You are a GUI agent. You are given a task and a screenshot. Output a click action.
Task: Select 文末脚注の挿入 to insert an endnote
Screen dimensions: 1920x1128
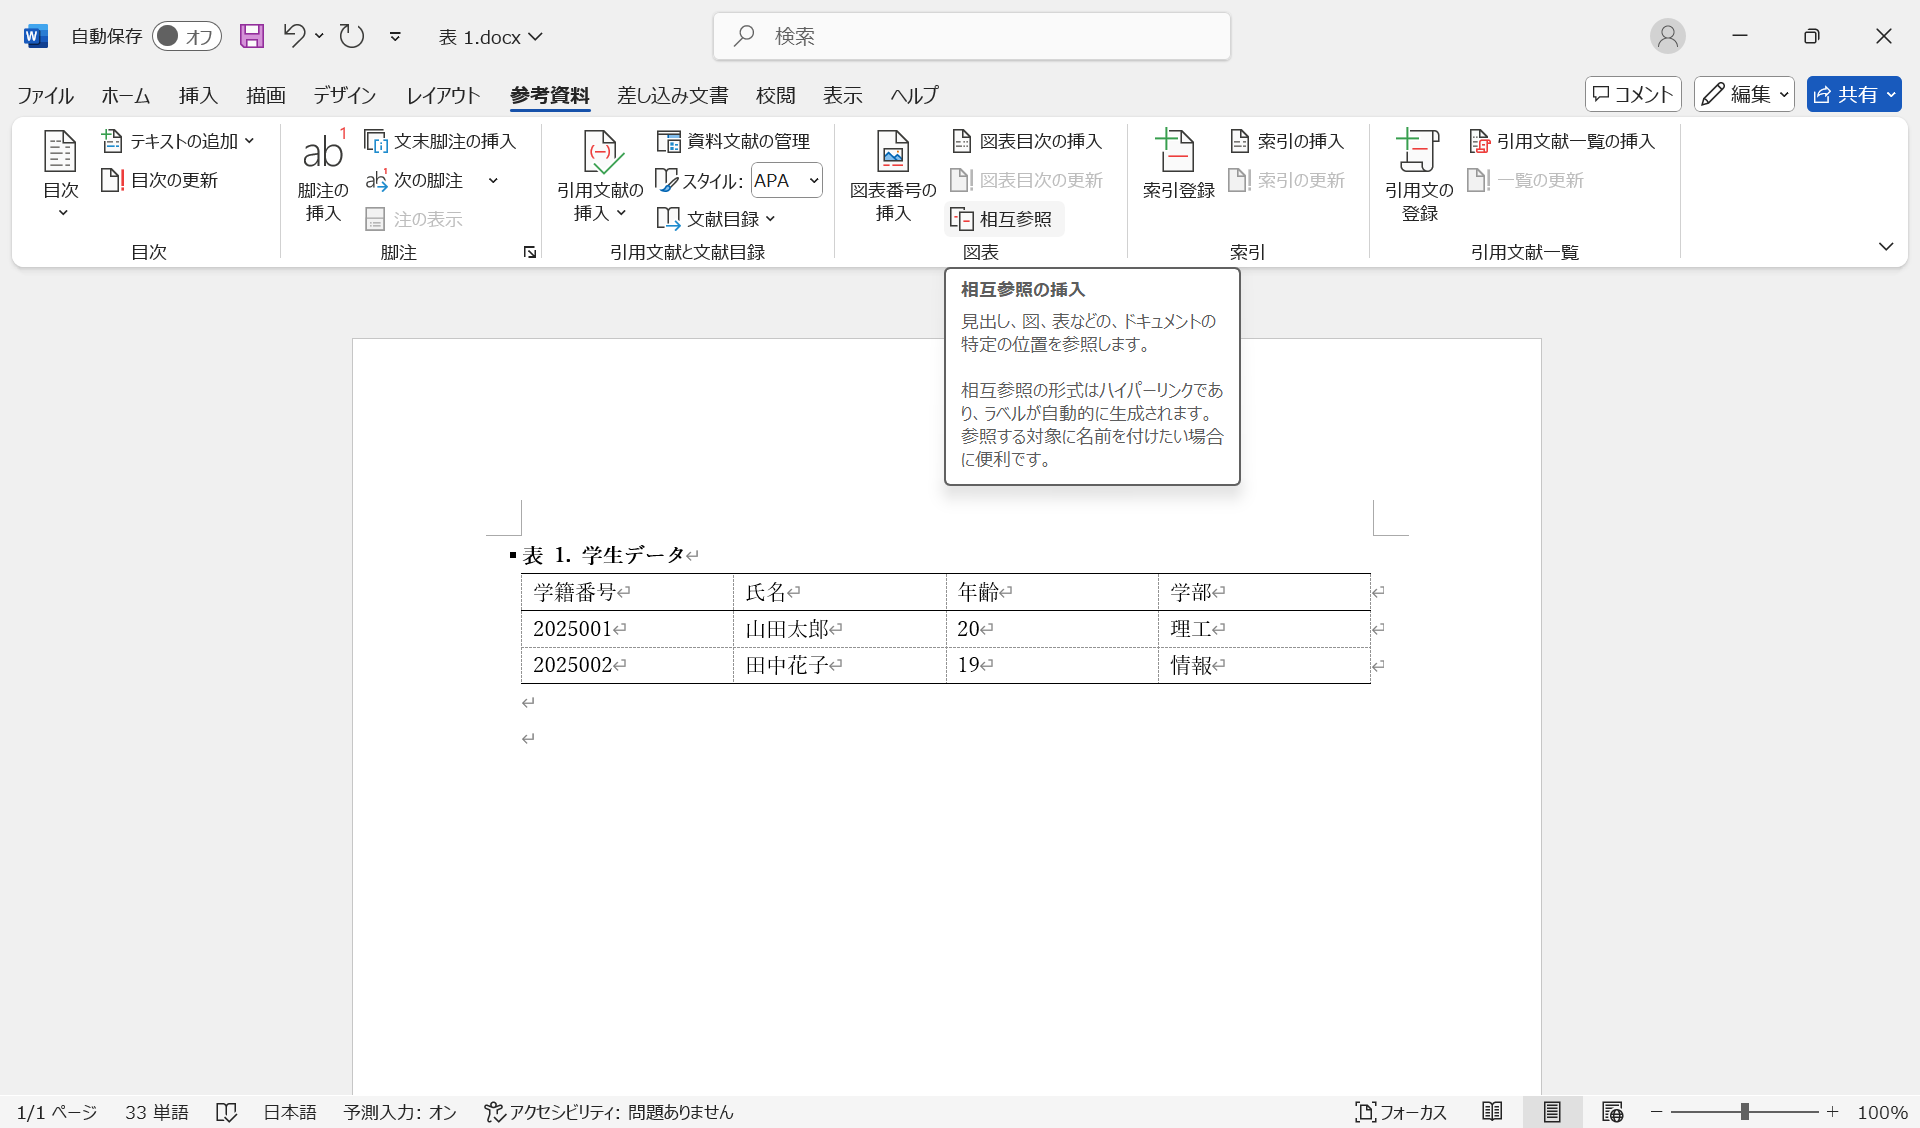(x=440, y=140)
